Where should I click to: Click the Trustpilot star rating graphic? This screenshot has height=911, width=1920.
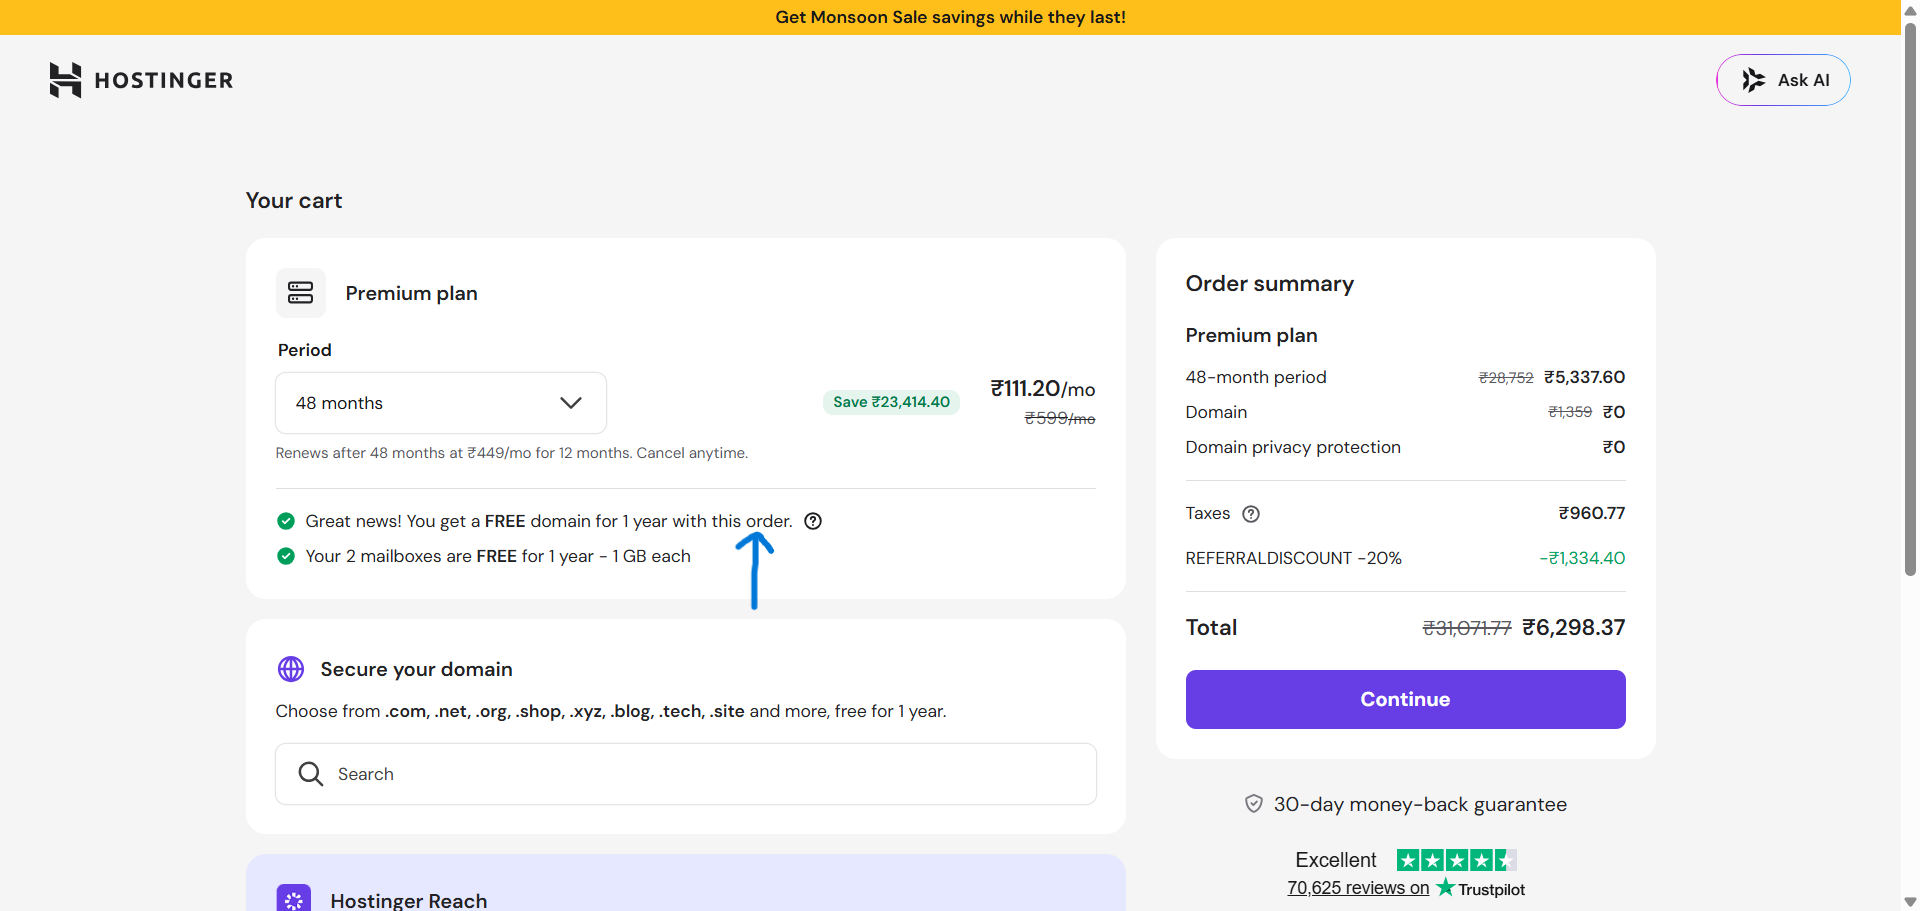tap(1457, 860)
